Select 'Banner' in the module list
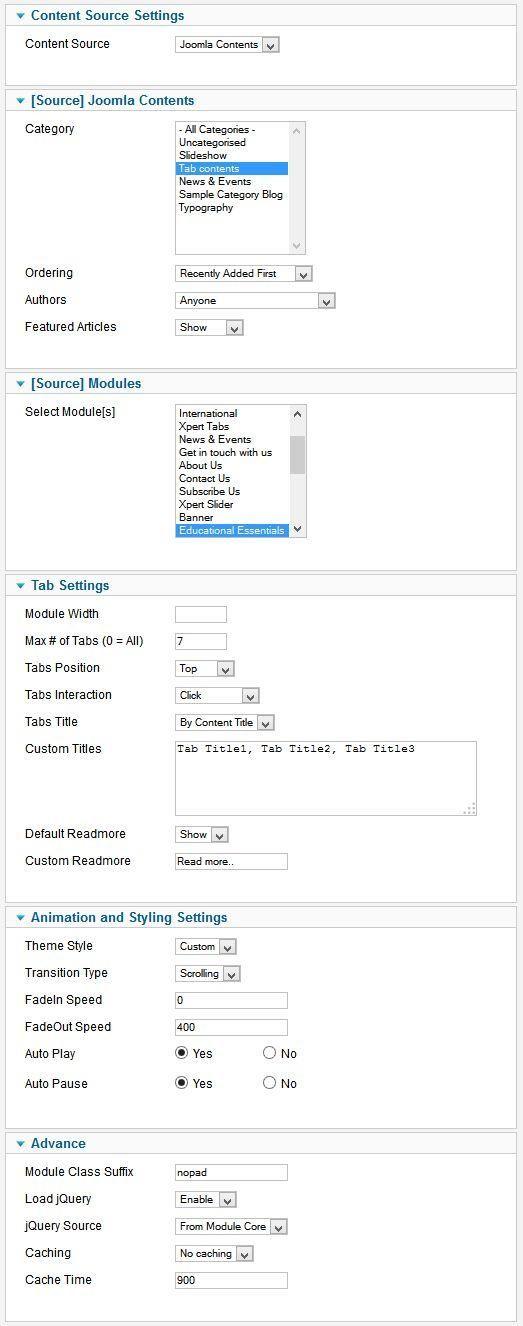Screen dimensions: 523x1326 pyautogui.click(x=232, y=518)
